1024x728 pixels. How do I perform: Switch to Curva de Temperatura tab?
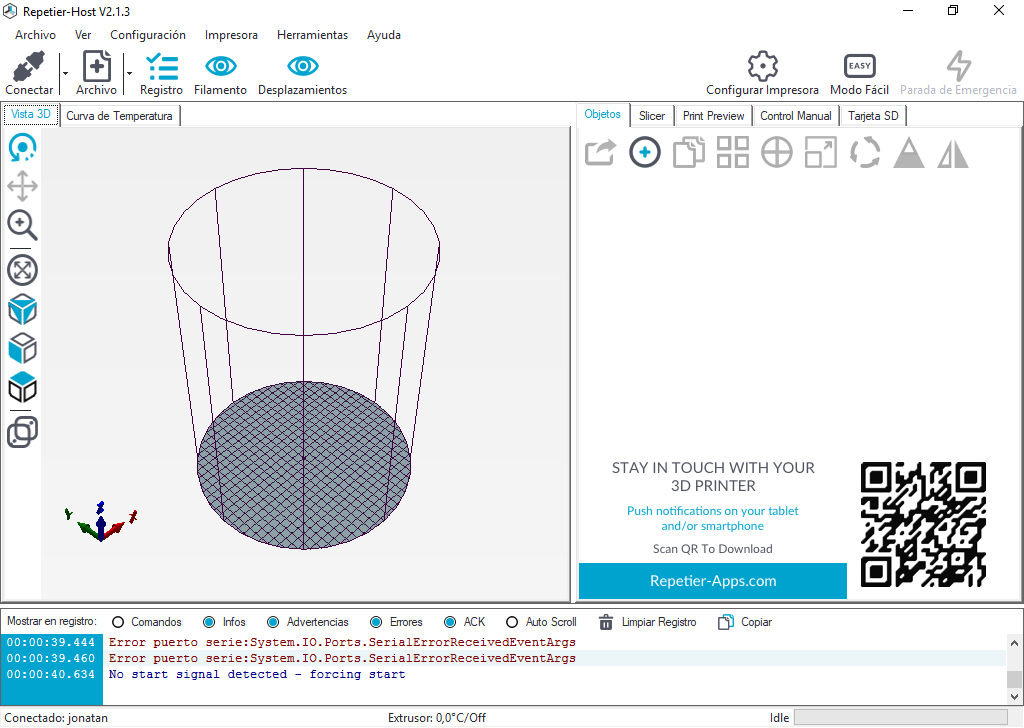(x=119, y=116)
